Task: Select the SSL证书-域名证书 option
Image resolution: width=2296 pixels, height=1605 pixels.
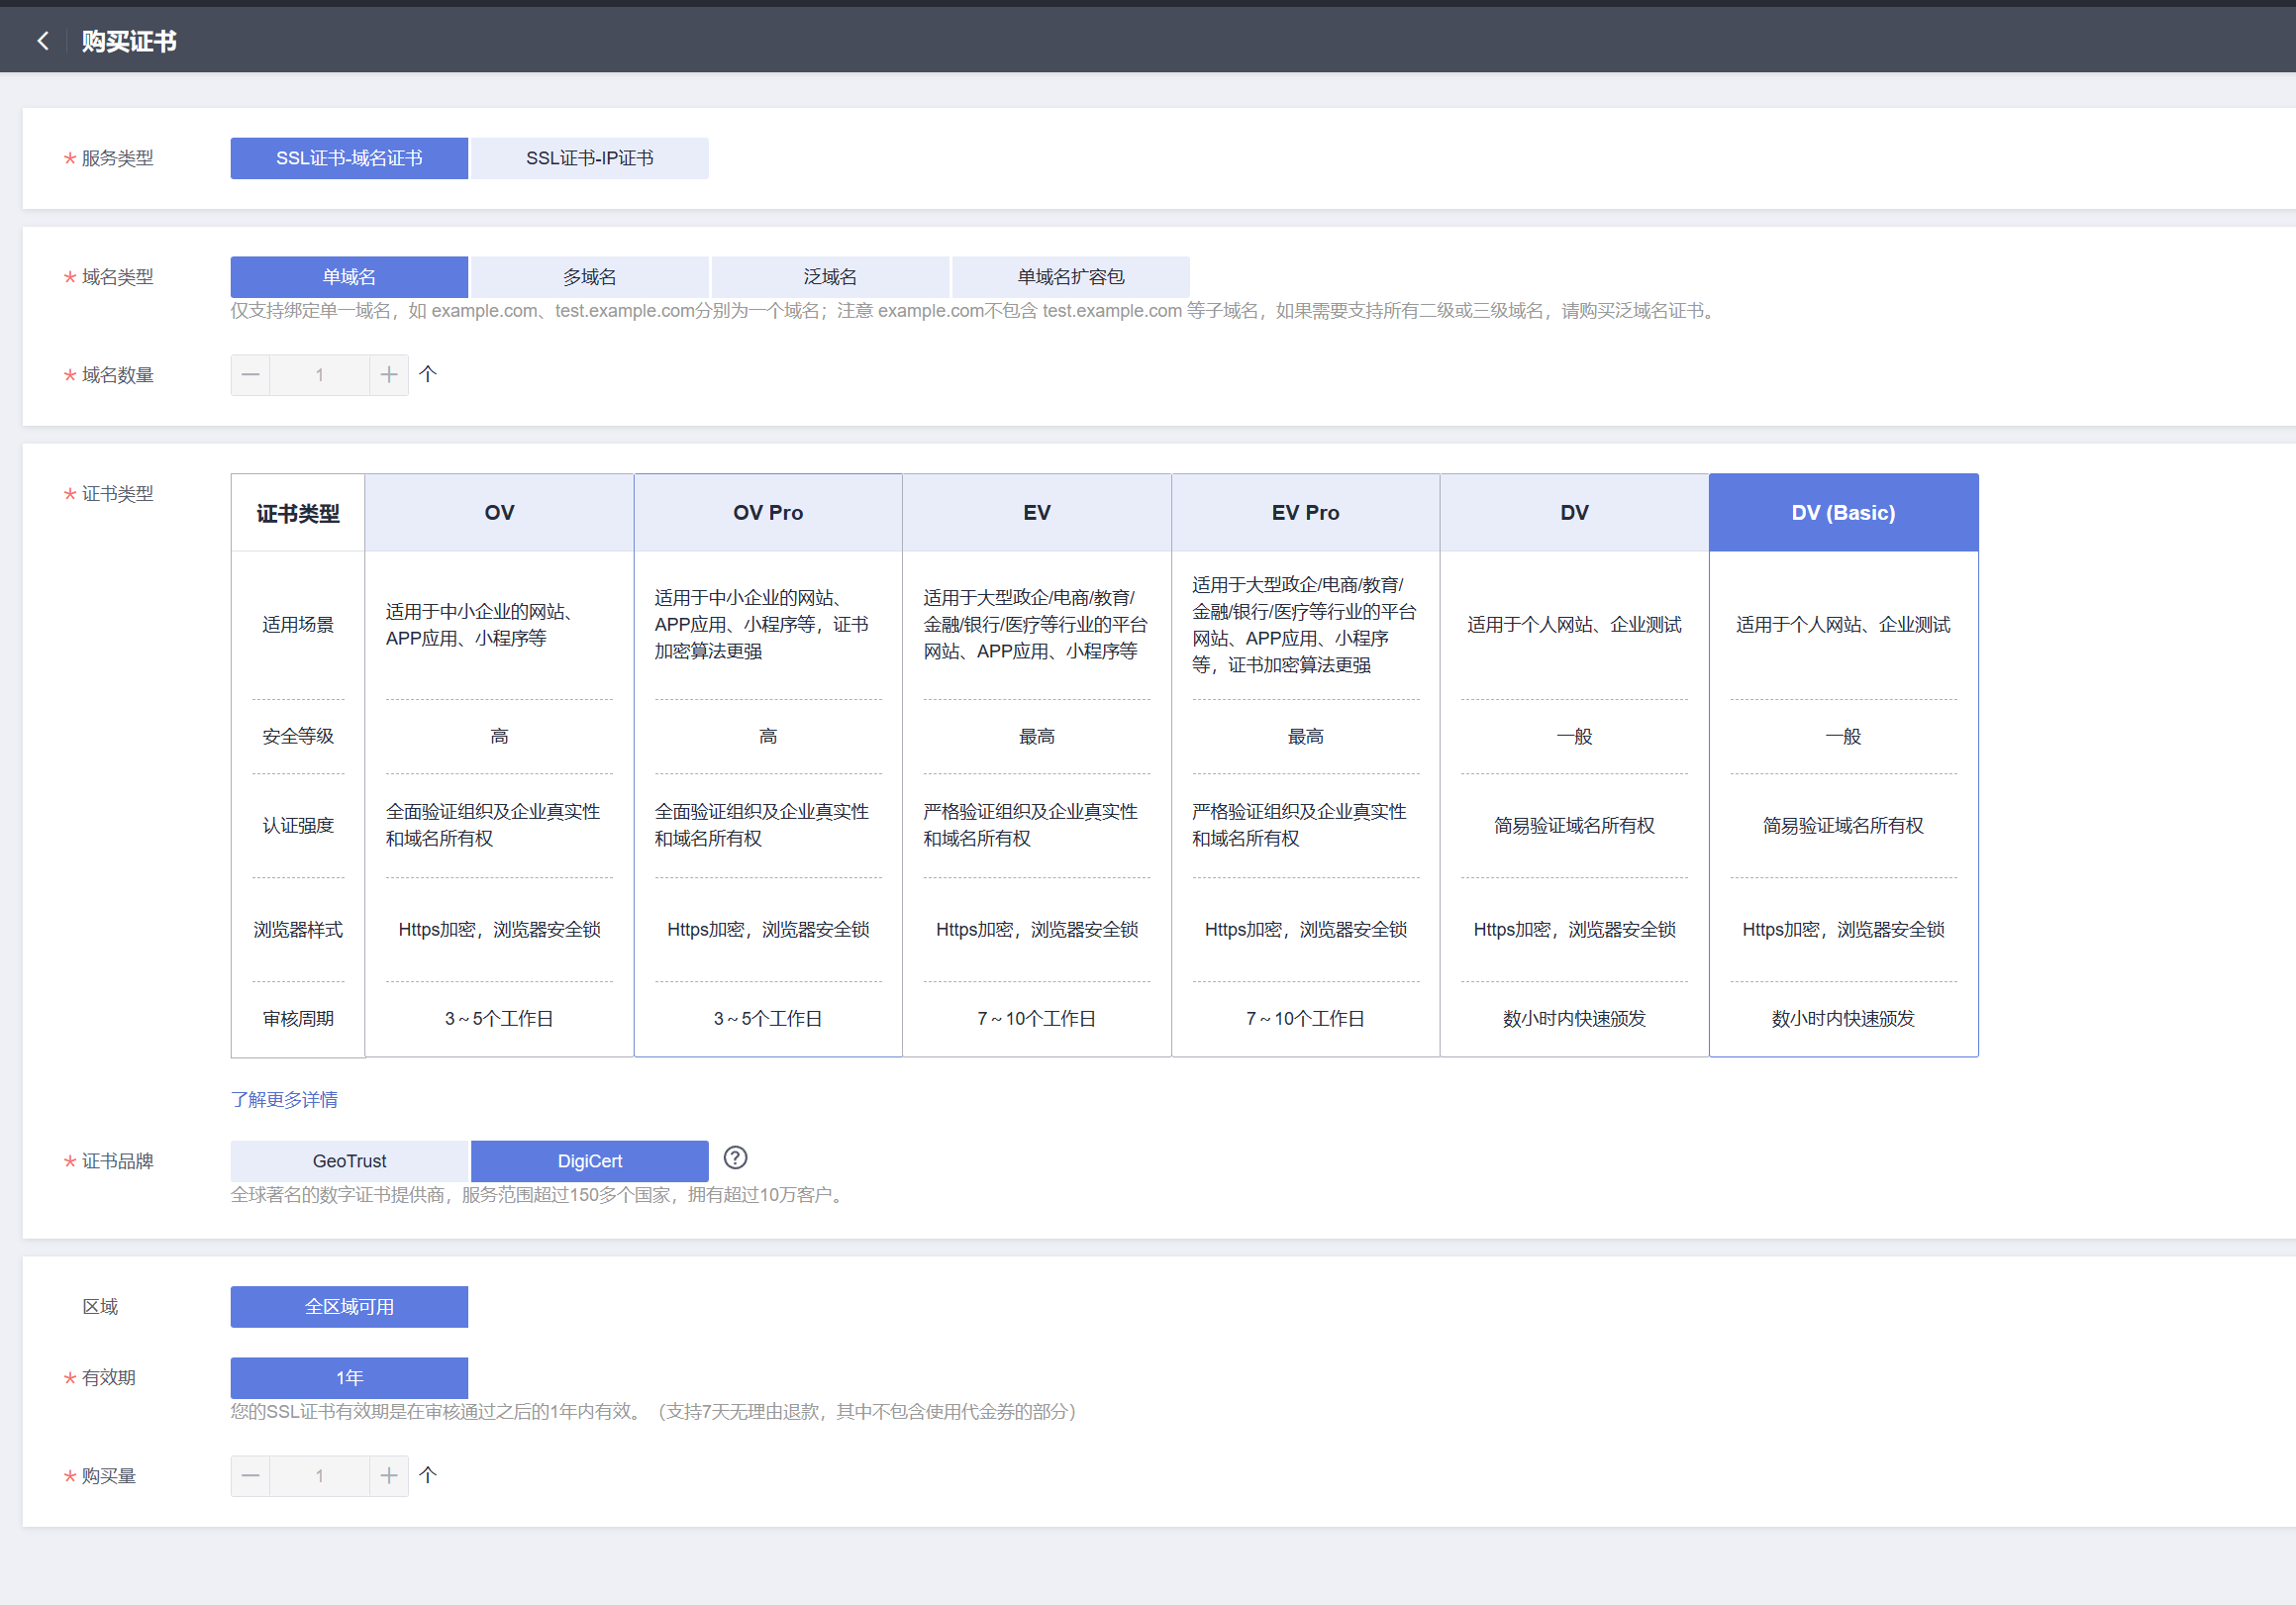Action: pyautogui.click(x=349, y=158)
